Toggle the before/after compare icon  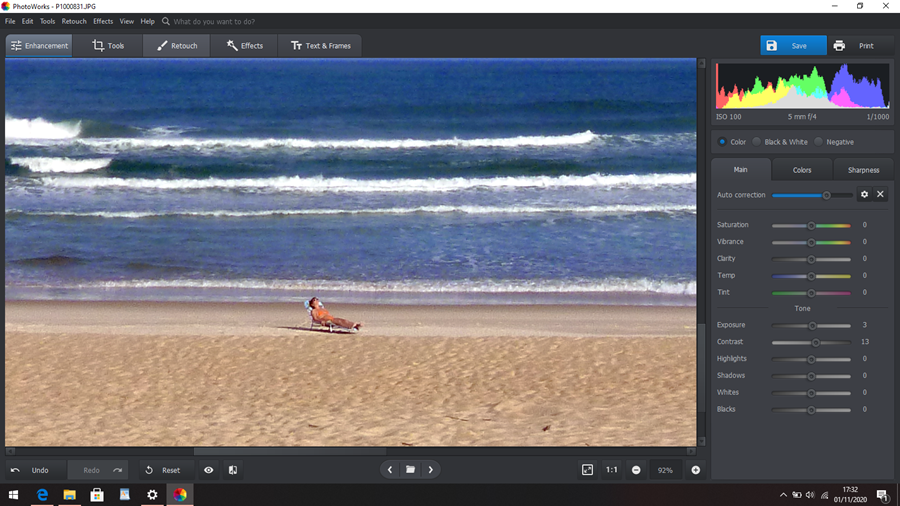232,470
